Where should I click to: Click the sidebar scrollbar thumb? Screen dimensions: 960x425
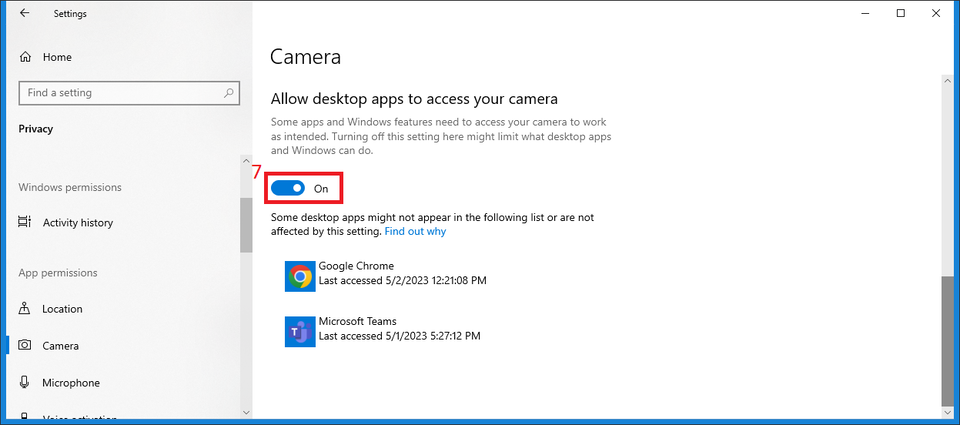246,225
